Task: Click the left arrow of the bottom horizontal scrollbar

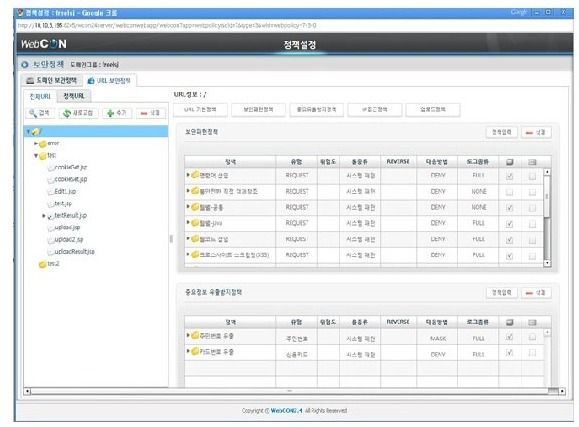Action: [27, 391]
